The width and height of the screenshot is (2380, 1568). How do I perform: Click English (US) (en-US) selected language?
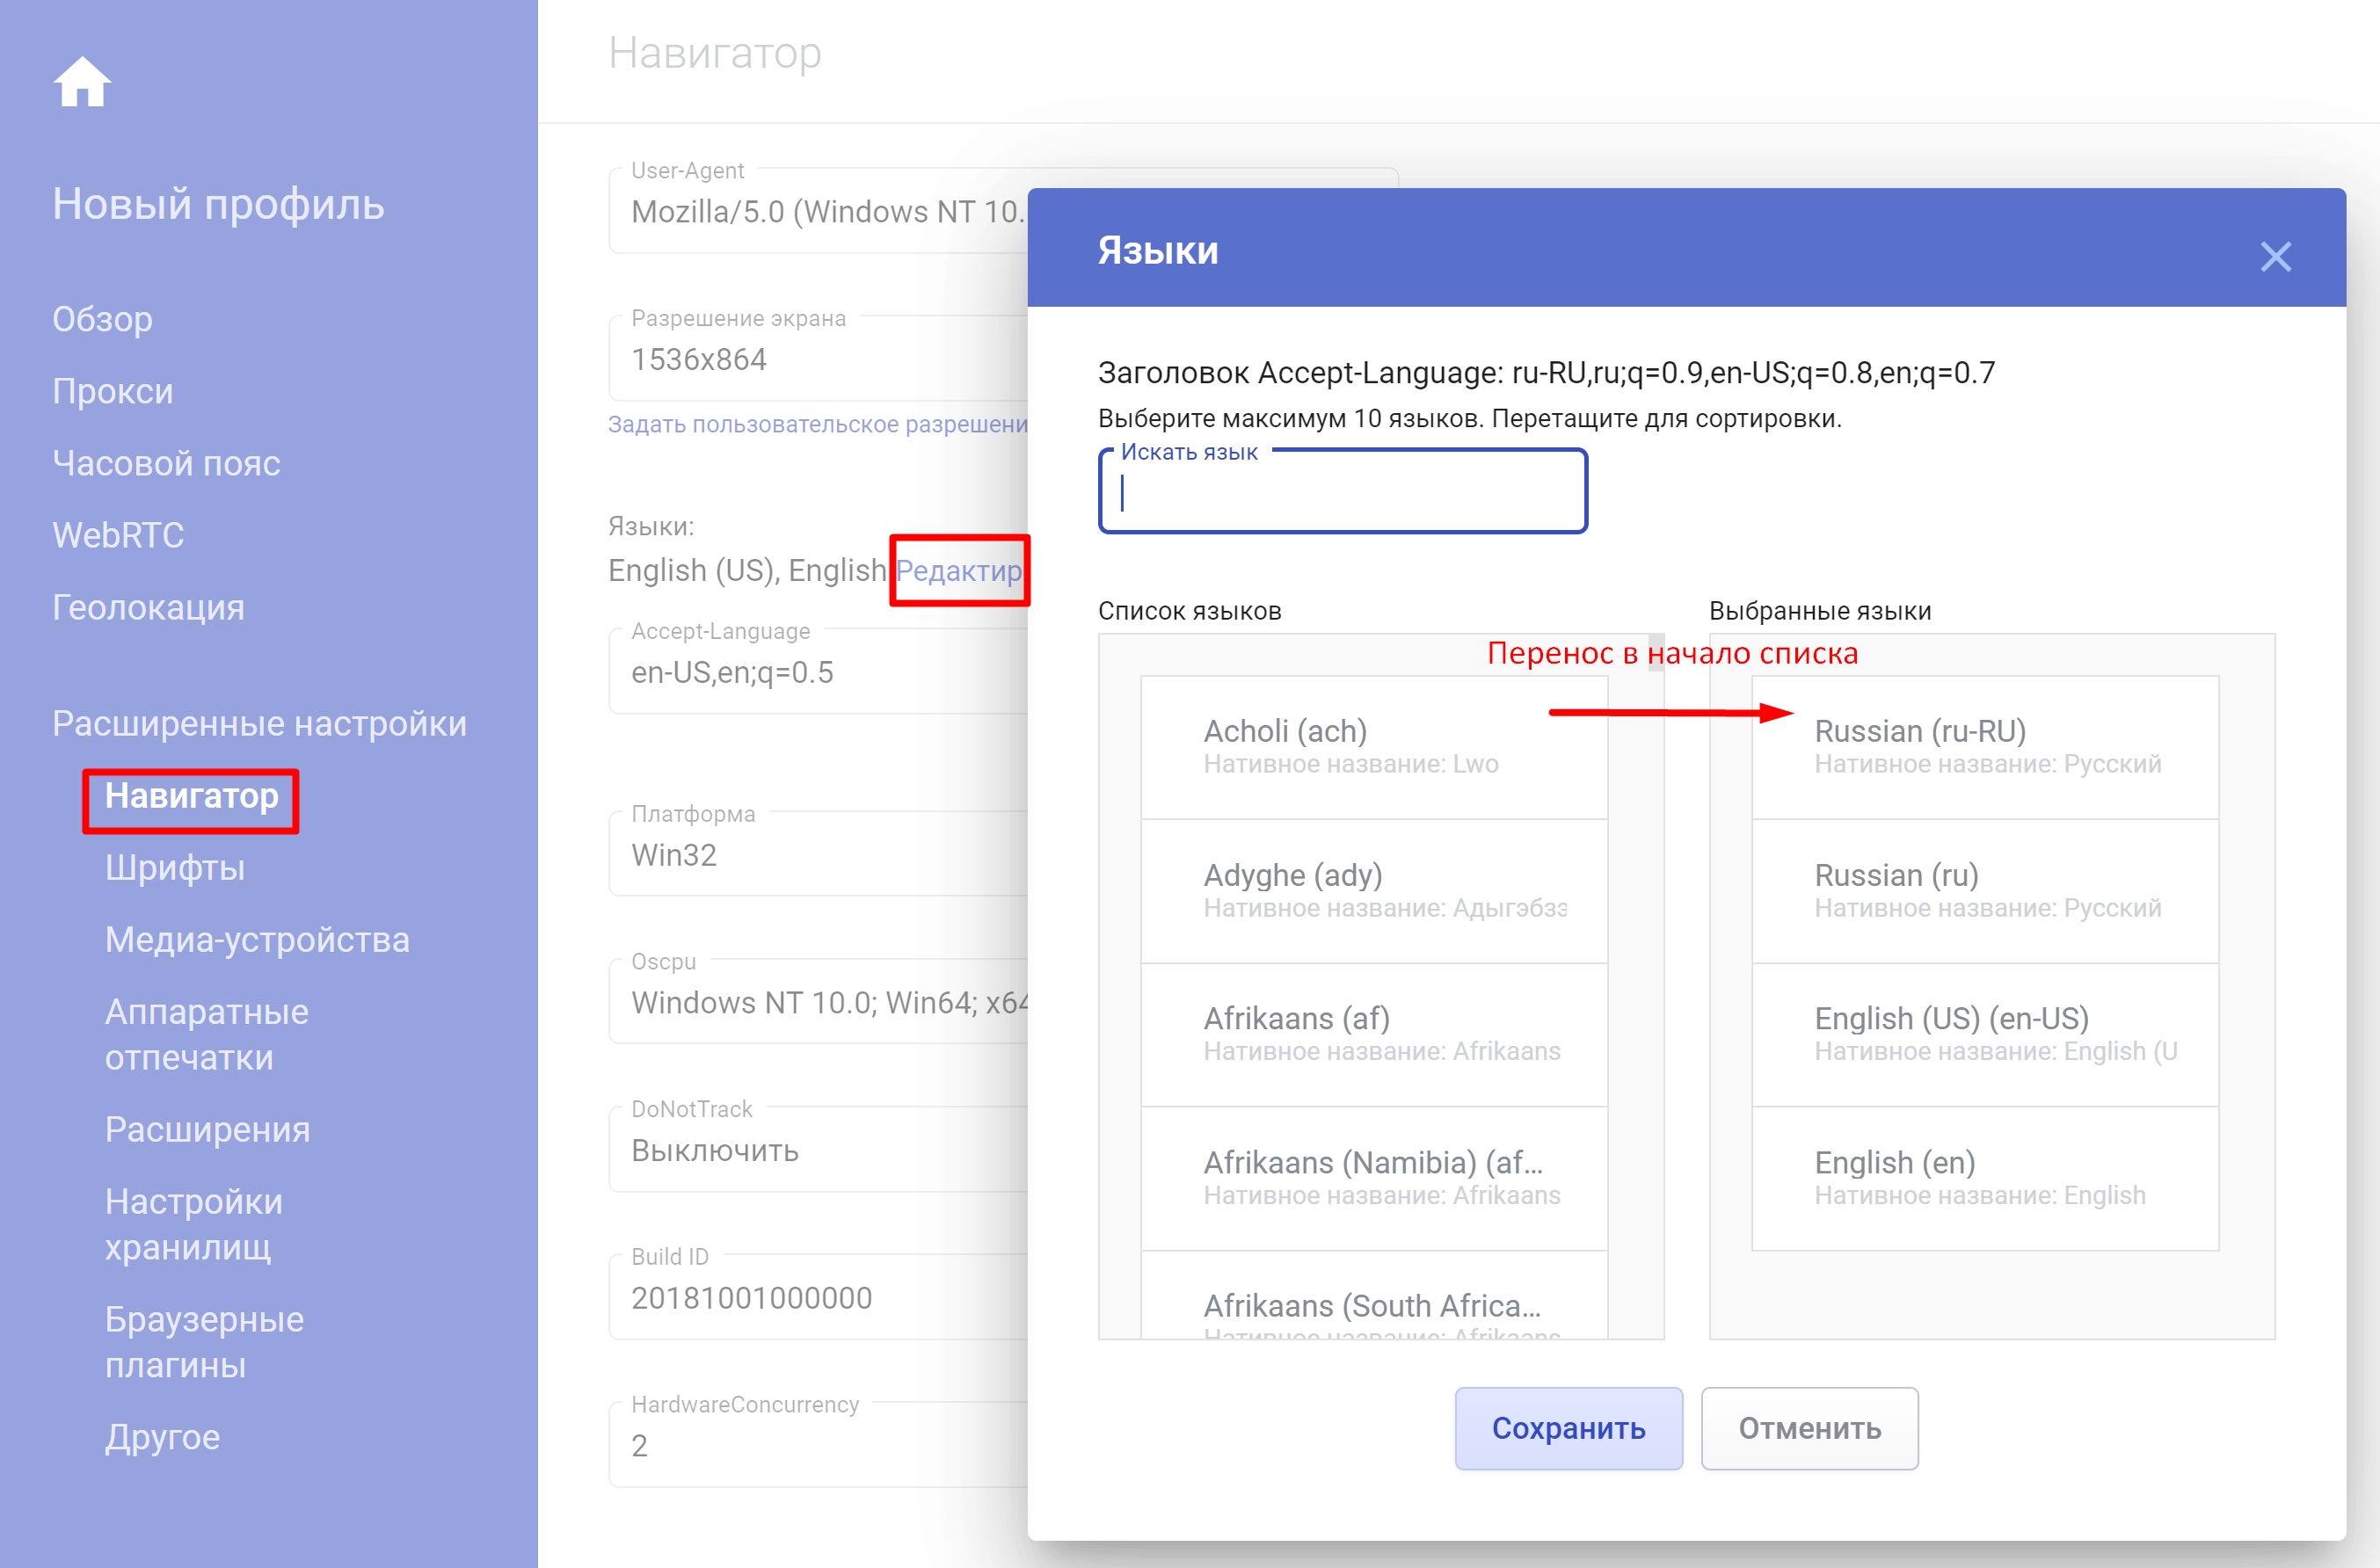(1984, 1034)
